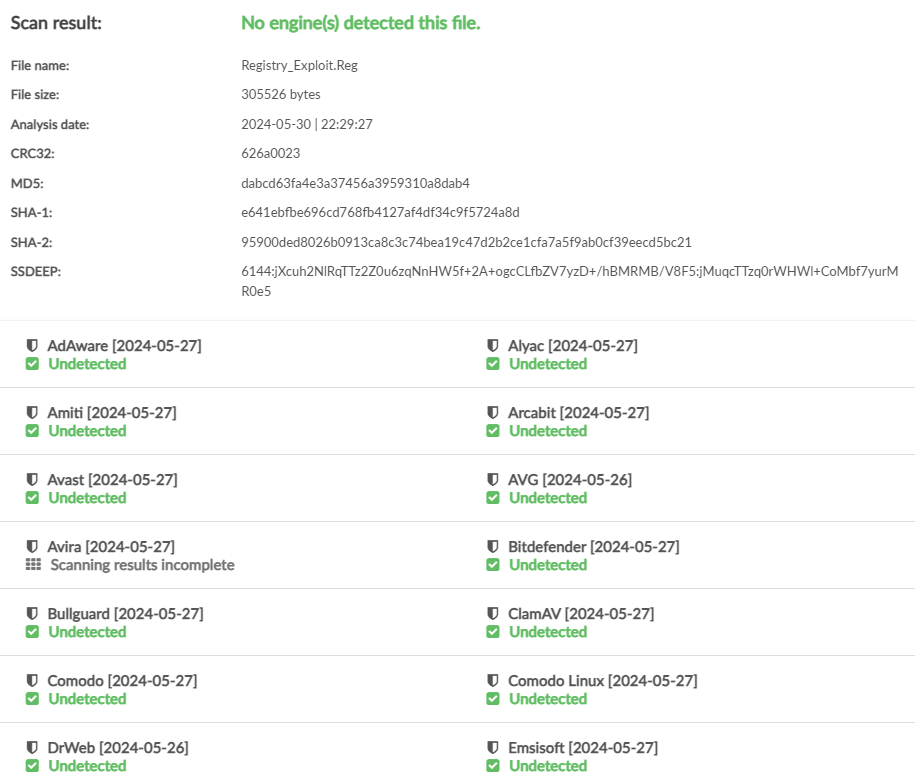
Task: Click the shield icon next to ClamAV
Action: coord(493,614)
